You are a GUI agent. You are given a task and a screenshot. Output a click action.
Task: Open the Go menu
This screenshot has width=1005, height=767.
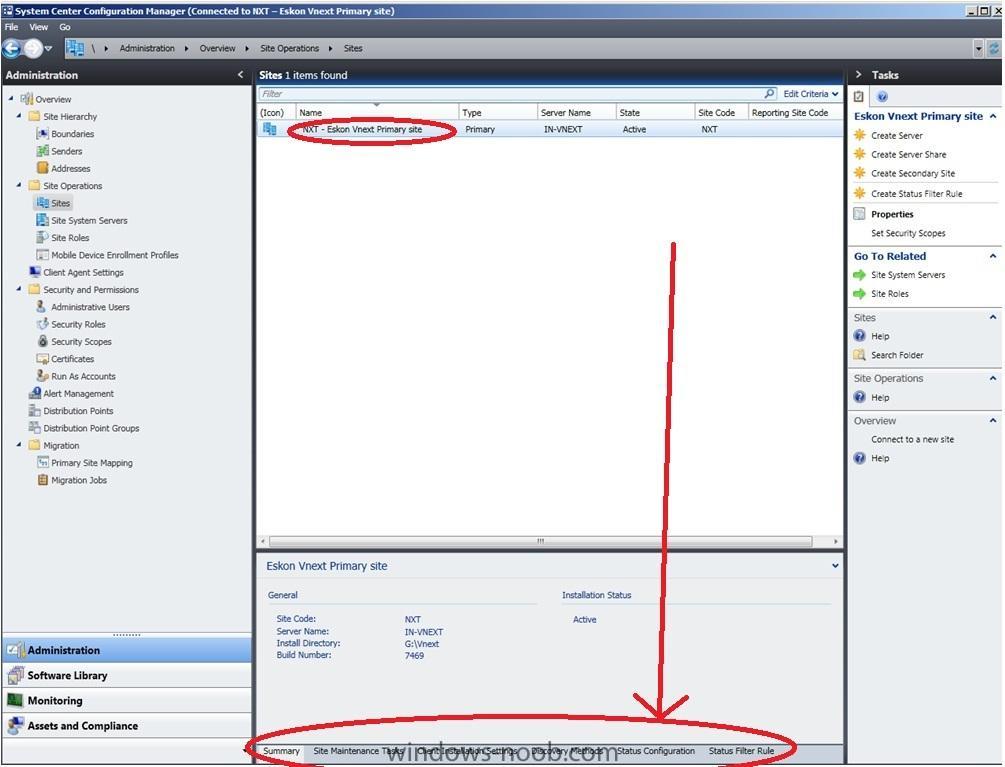tap(65, 27)
